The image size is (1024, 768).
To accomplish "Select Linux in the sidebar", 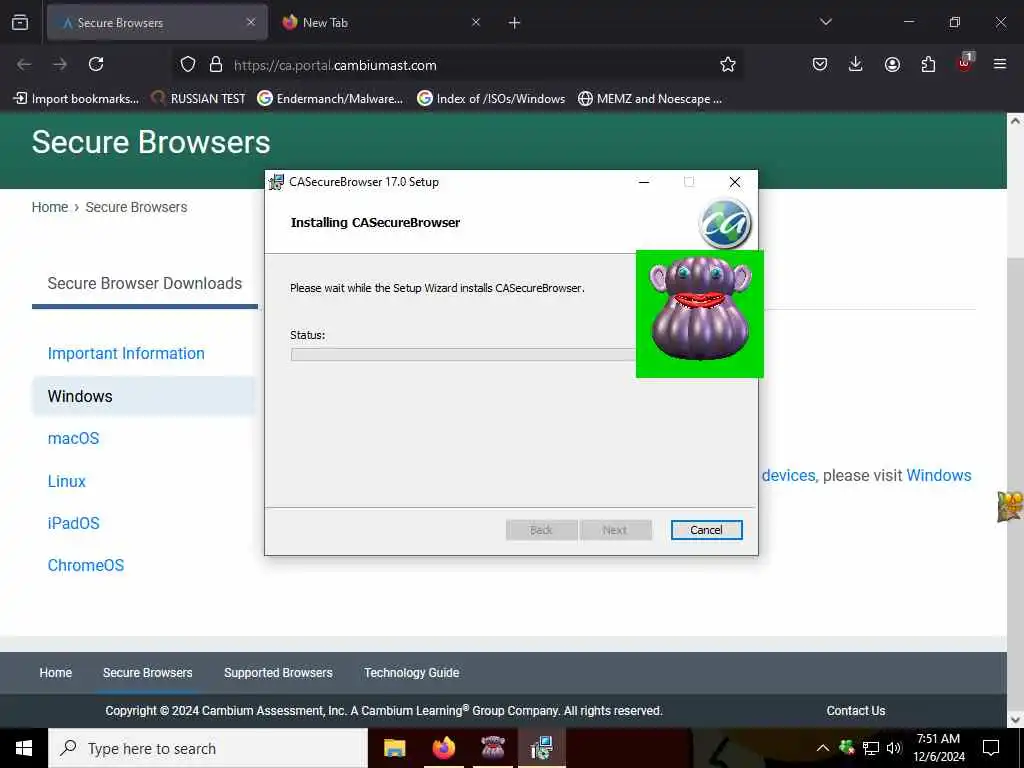I will pyautogui.click(x=67, y=481).
